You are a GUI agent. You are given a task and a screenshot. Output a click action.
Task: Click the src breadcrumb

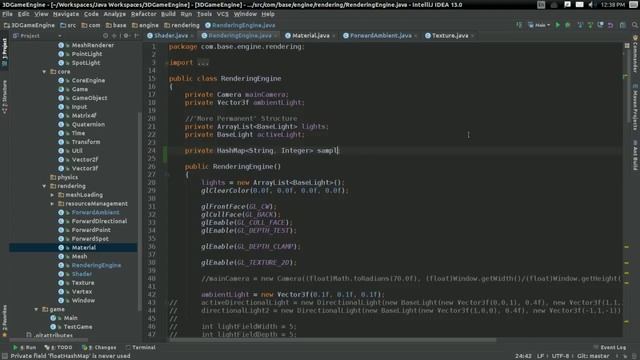pos(68,25)
